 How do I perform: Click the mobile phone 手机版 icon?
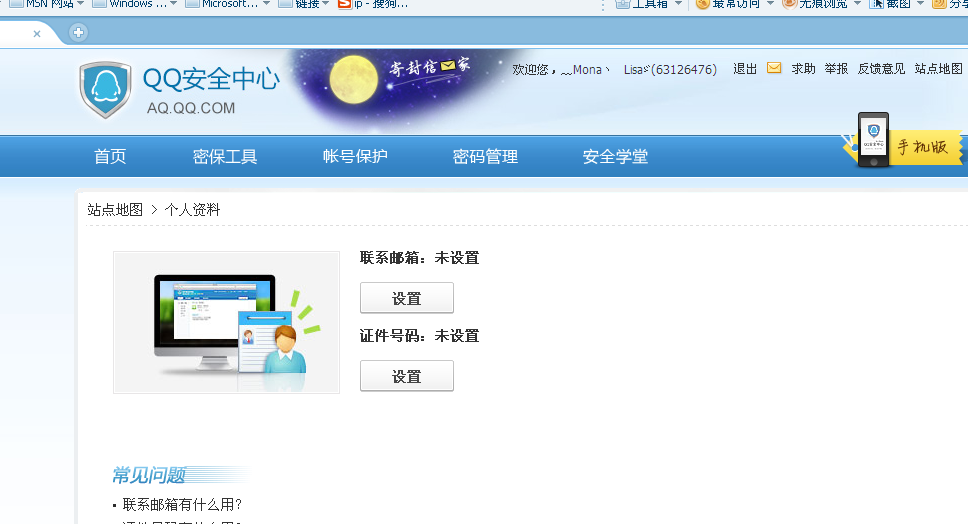point(873,139)
